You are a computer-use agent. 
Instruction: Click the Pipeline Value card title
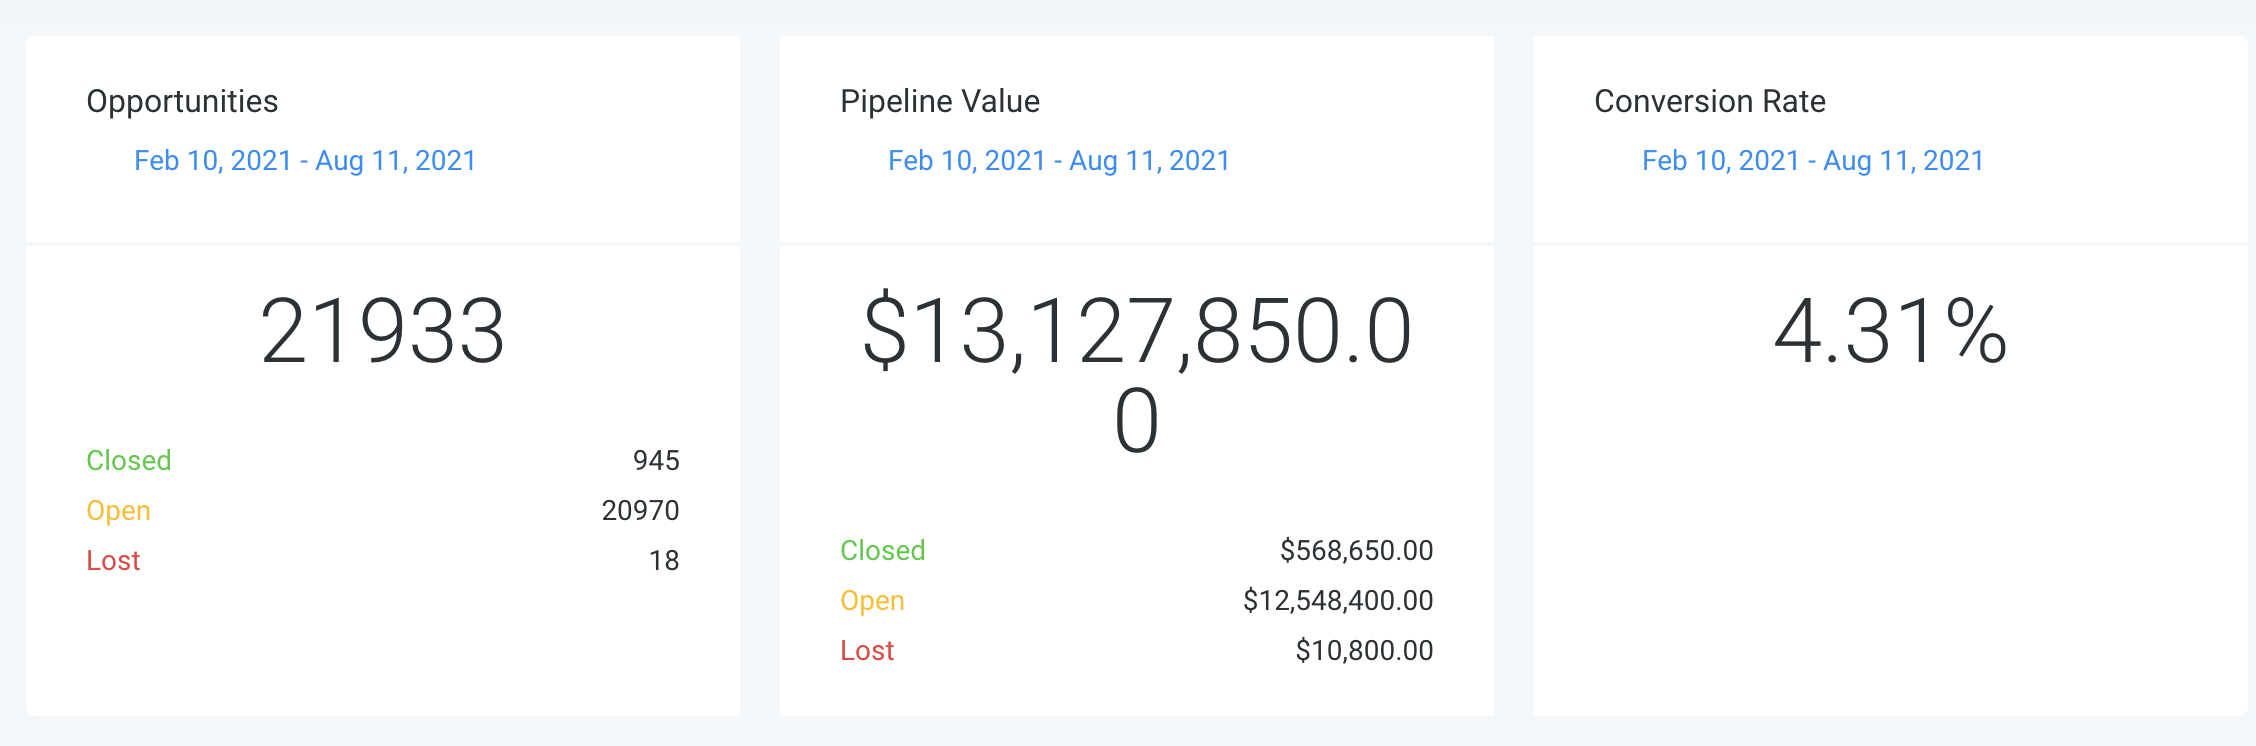pos(940,101)
